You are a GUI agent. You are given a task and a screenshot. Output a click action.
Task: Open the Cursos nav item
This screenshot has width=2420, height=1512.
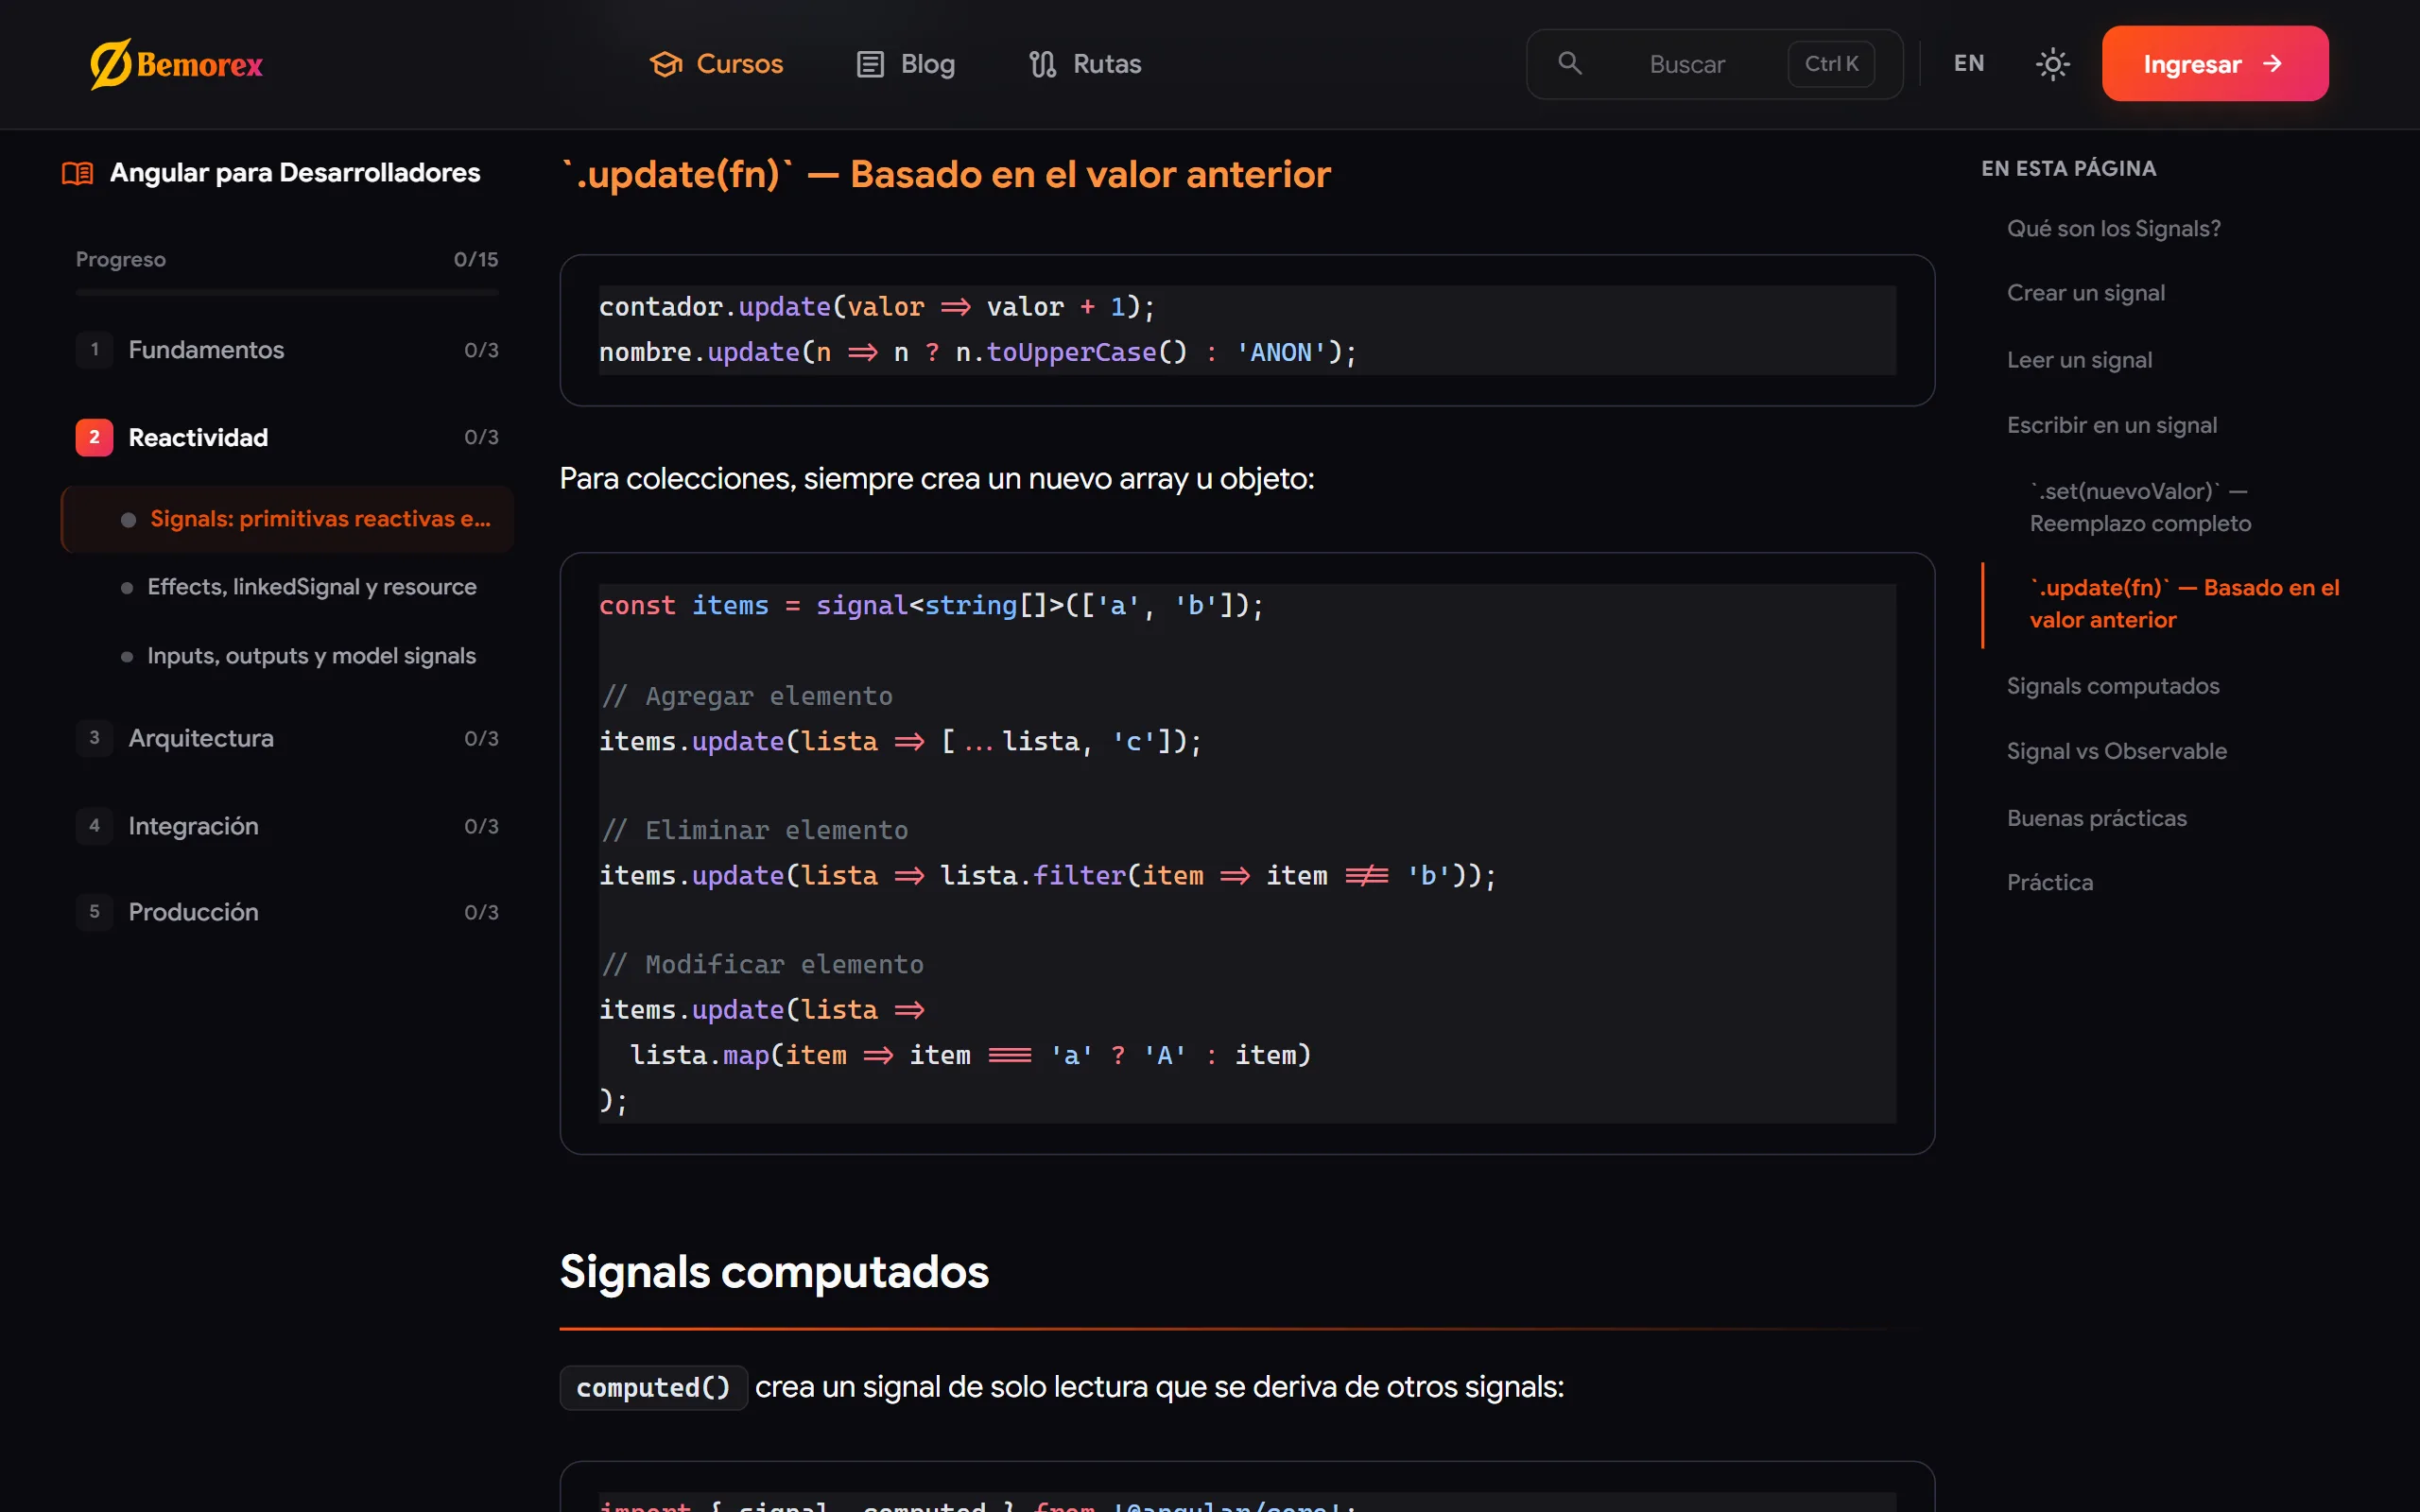[x=716, y=64]
